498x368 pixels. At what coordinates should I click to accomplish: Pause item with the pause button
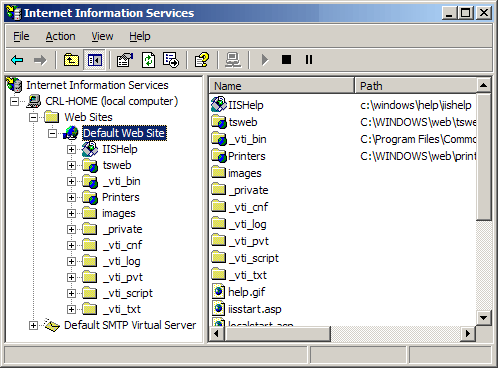pyautogui.click(x=309, y=60)
